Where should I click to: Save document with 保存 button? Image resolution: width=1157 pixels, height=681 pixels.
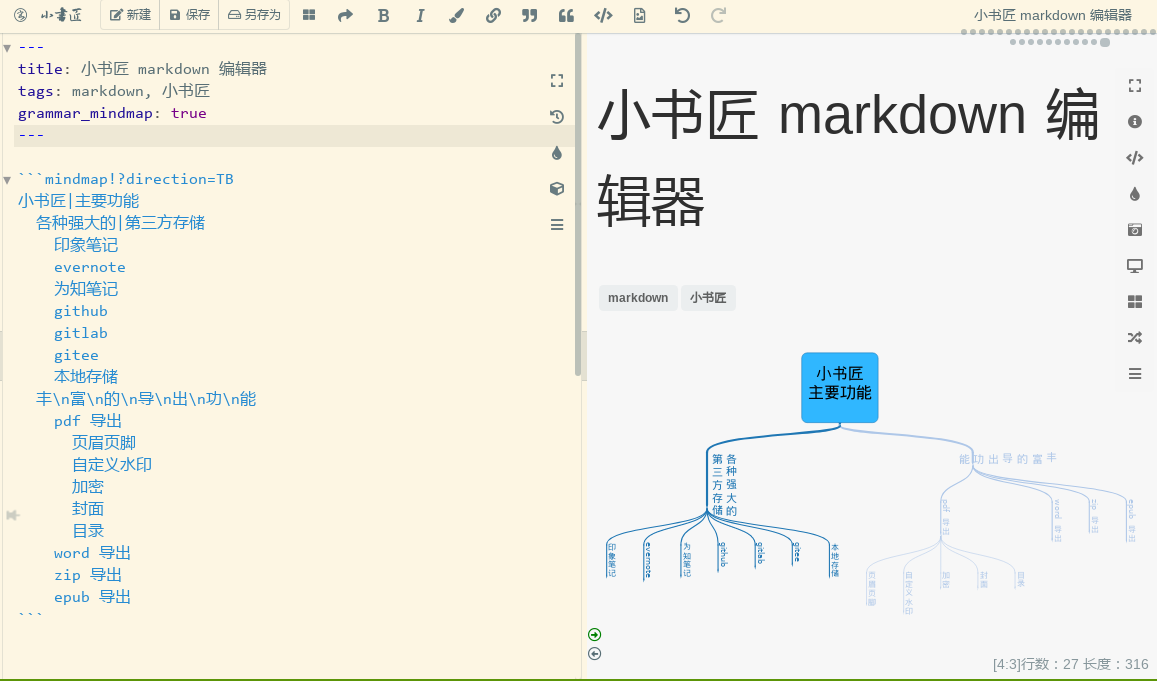(x=189, y=15)
